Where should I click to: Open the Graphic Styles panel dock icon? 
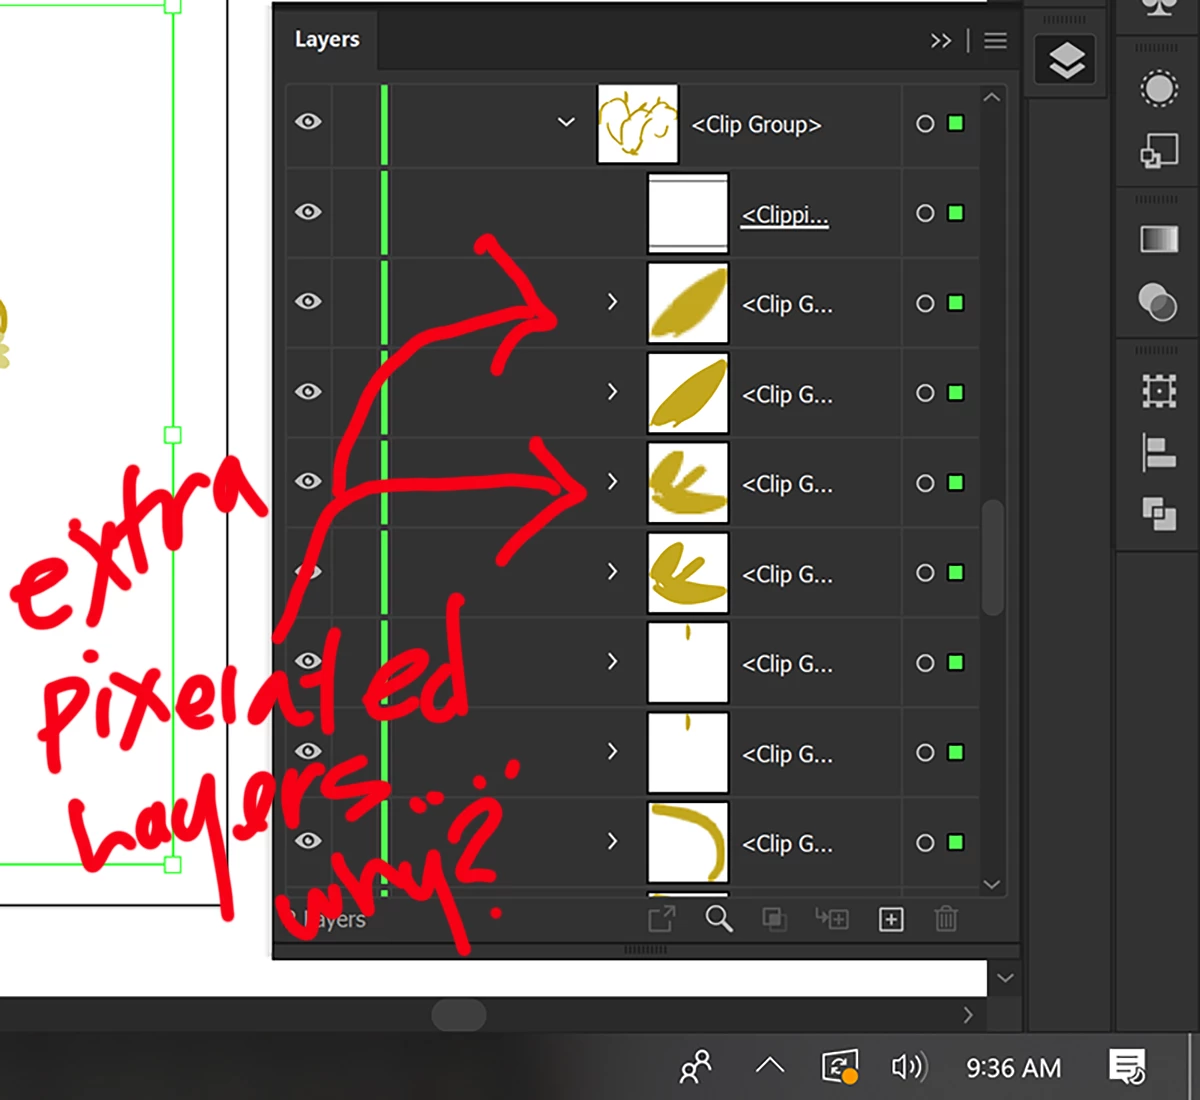coord(1158,150)
